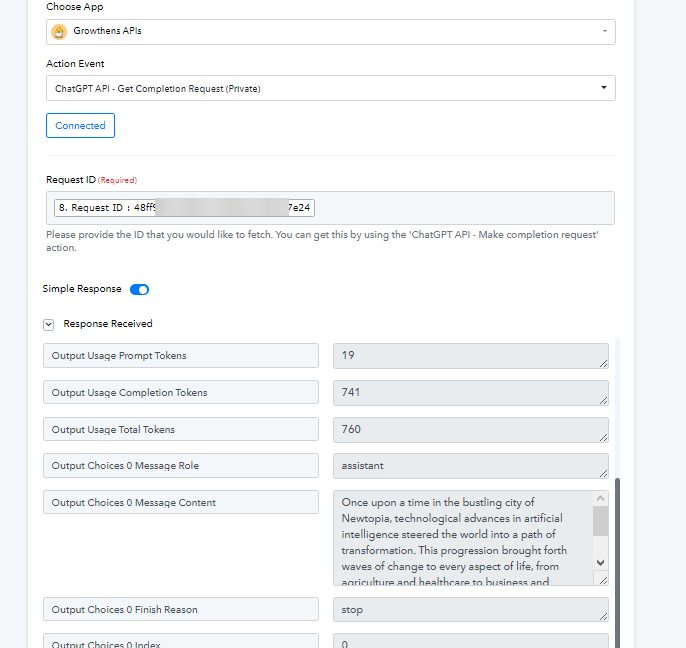Click the completion tokens value 741 field
Viewport: 686px width, 648px height.
coord(471,392)
